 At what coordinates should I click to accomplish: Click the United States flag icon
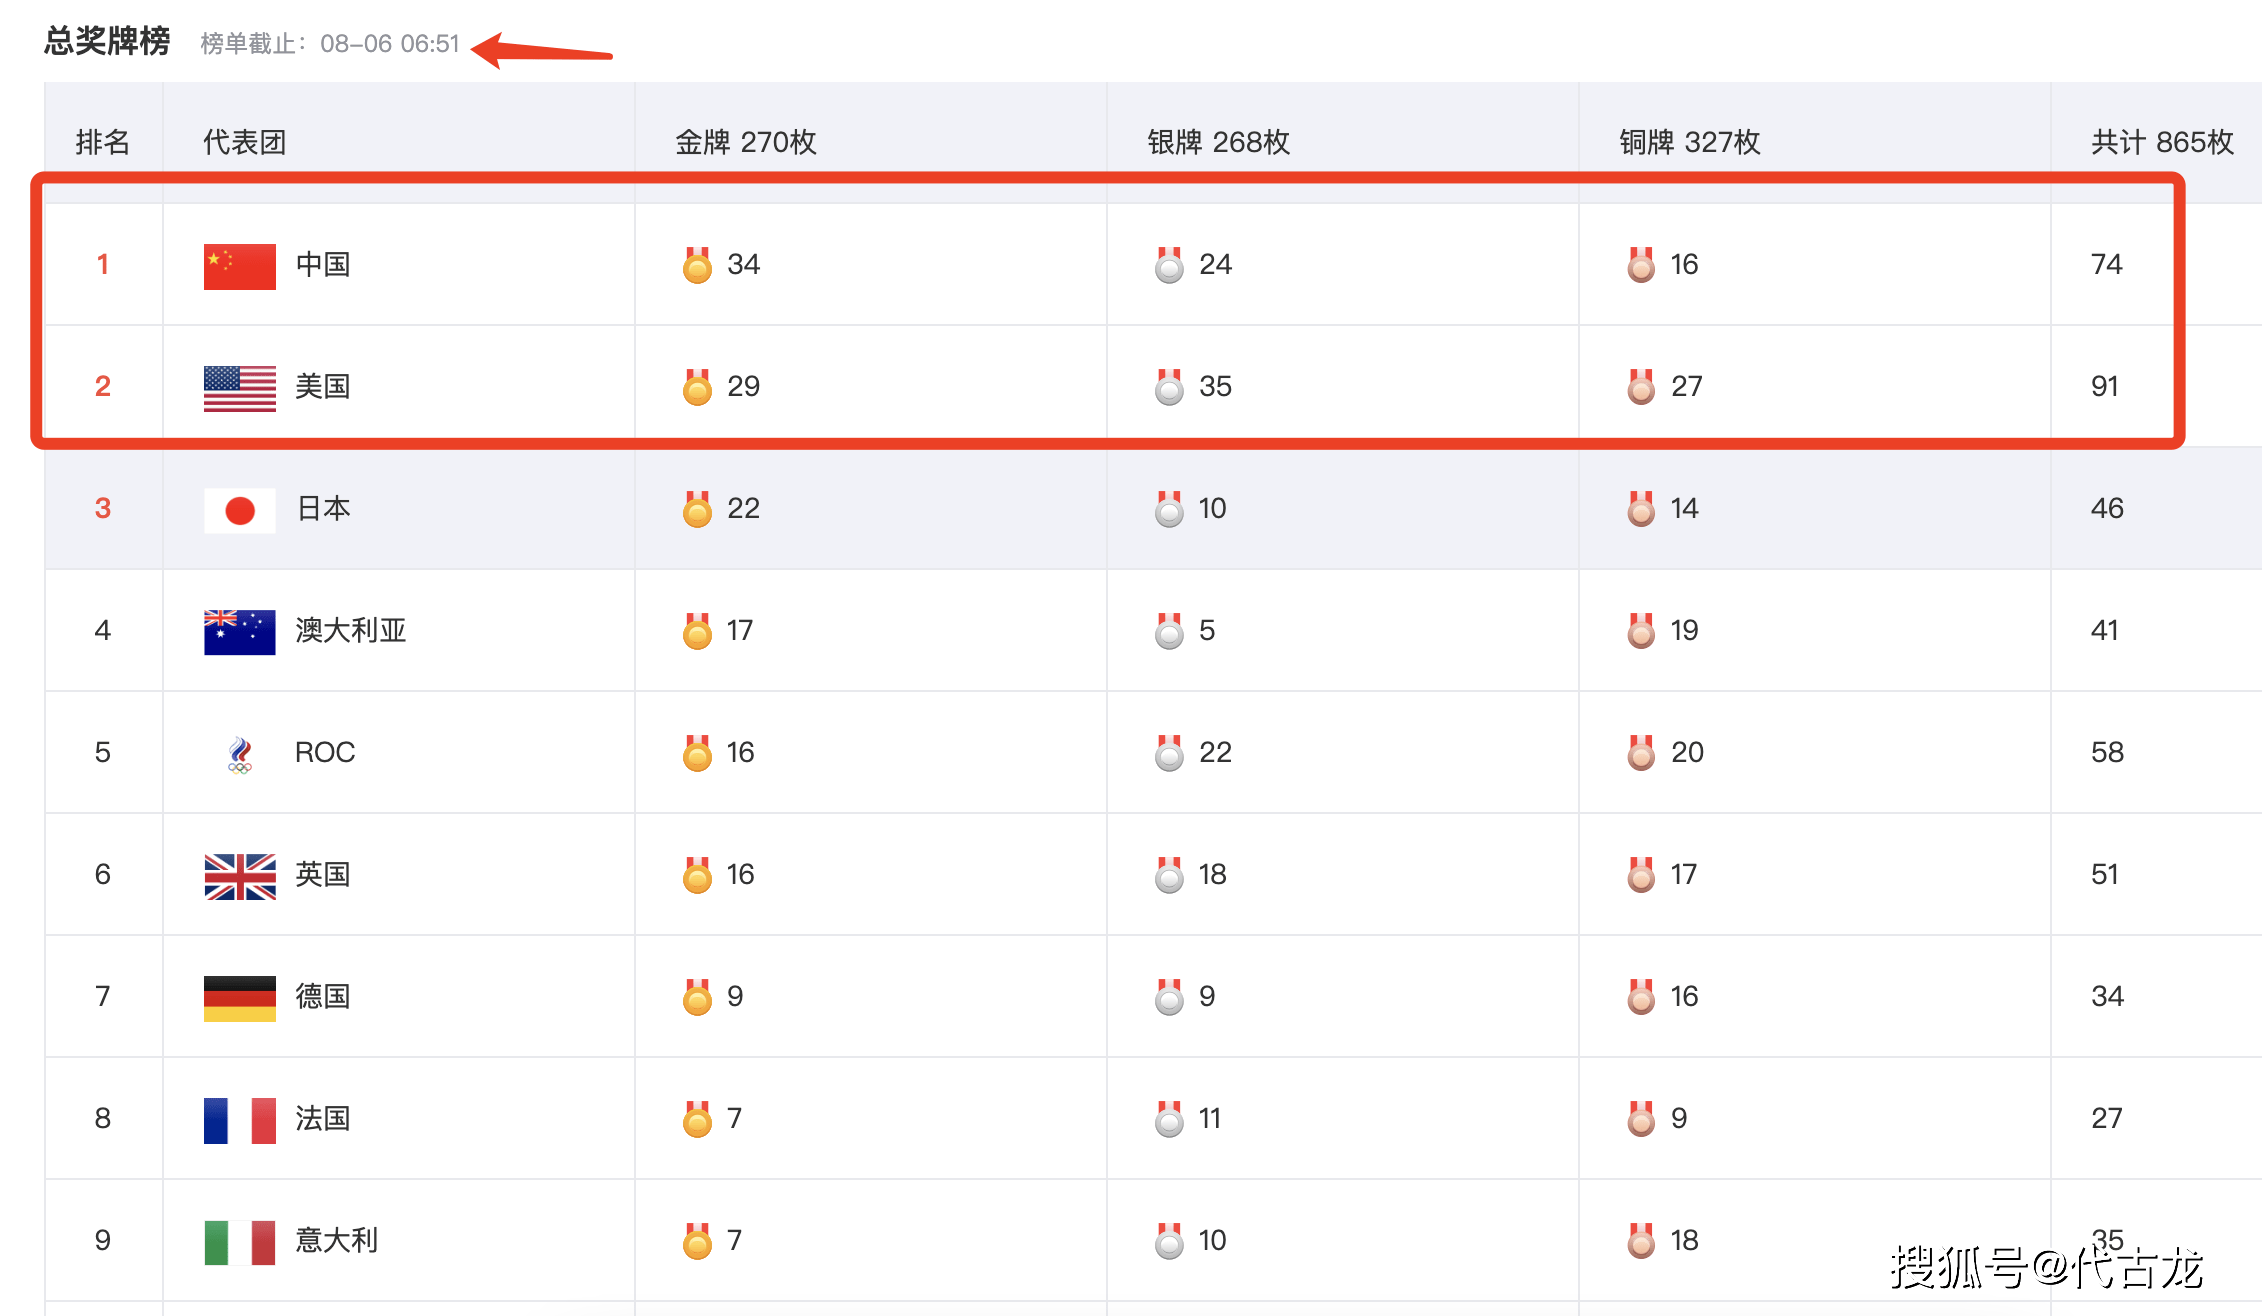click(x=240, y=388)
